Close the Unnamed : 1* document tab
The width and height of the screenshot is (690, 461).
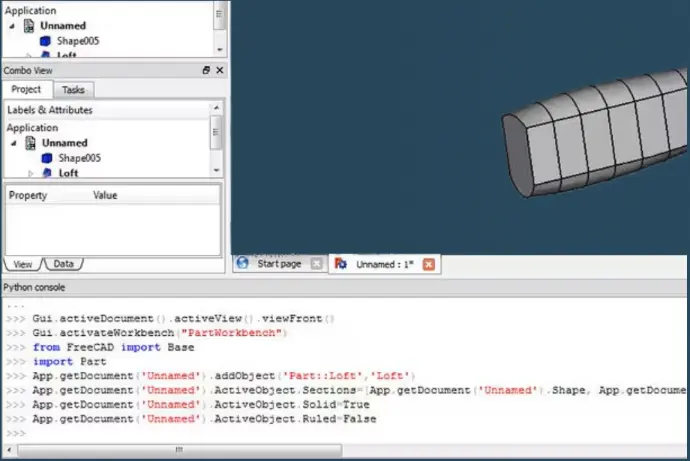point(429,264)
